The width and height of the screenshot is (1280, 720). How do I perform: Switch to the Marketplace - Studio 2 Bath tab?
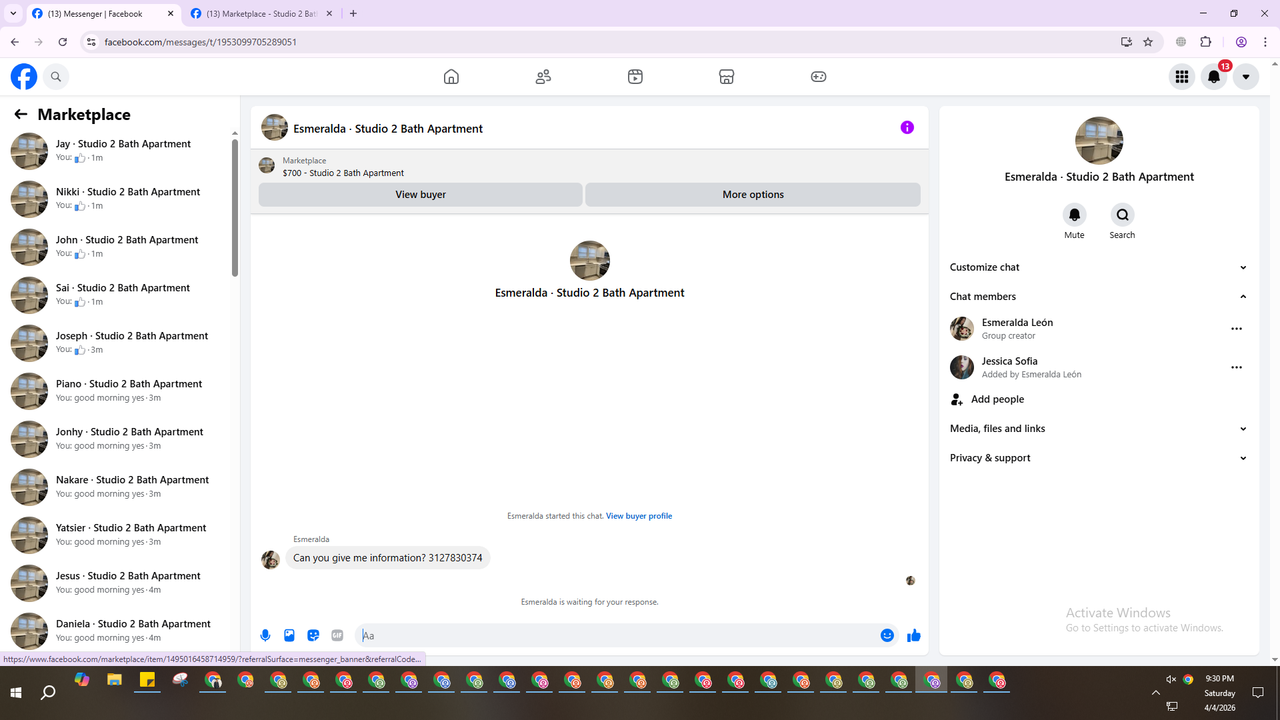pyautogui.click(x=261, y=14)
